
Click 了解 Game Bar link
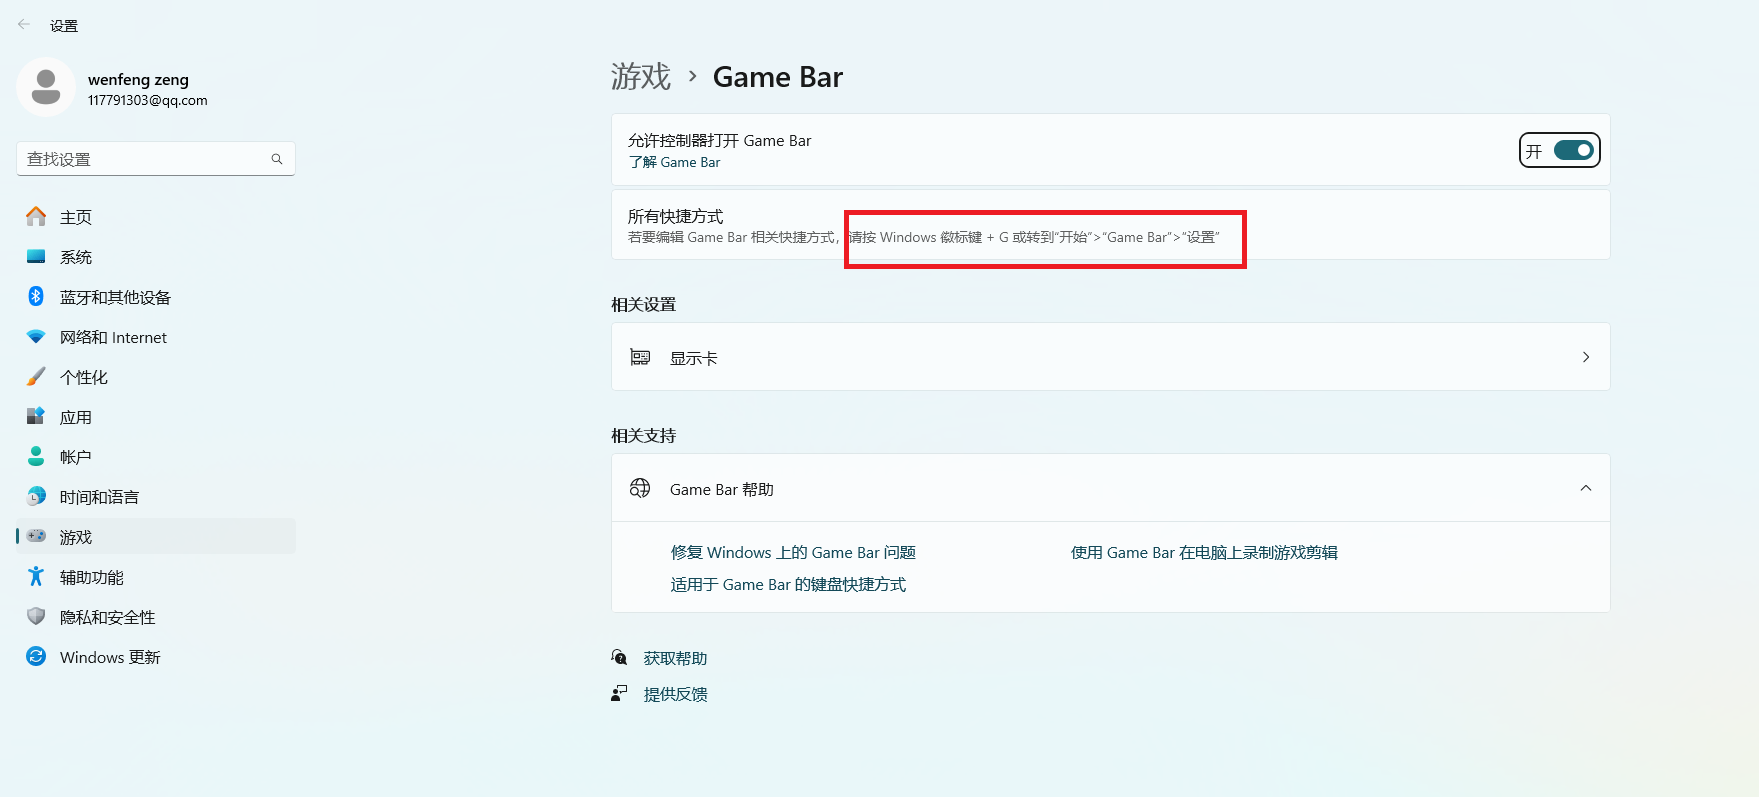click(x=674, y=162)
